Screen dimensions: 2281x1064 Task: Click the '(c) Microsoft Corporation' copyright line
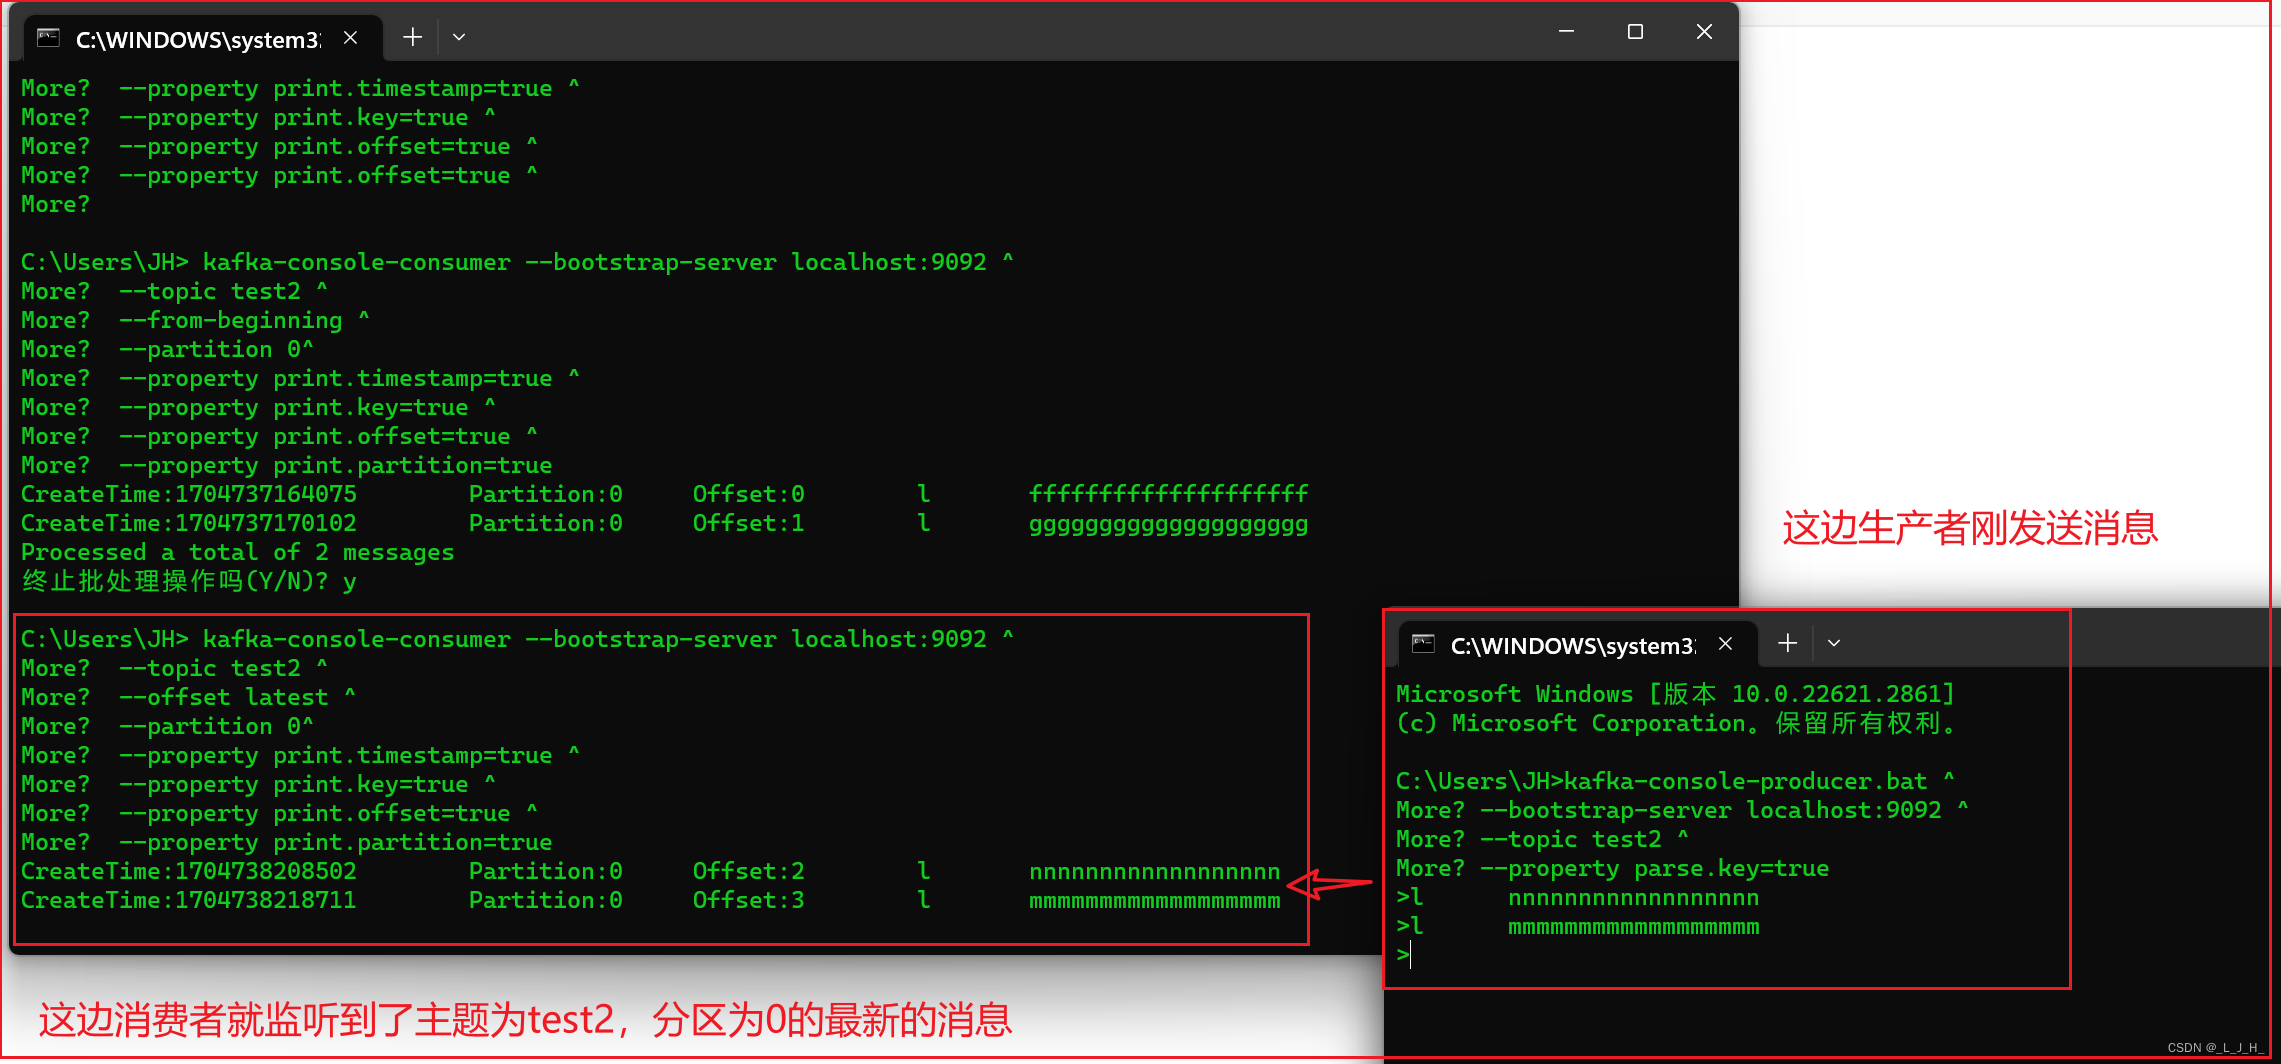1676,723
